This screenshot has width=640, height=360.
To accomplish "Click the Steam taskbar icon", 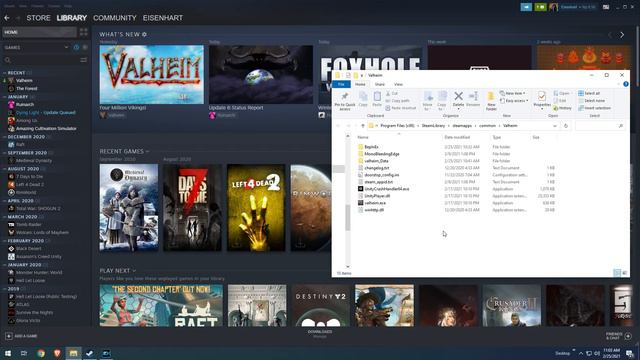I will coord(90,353).
